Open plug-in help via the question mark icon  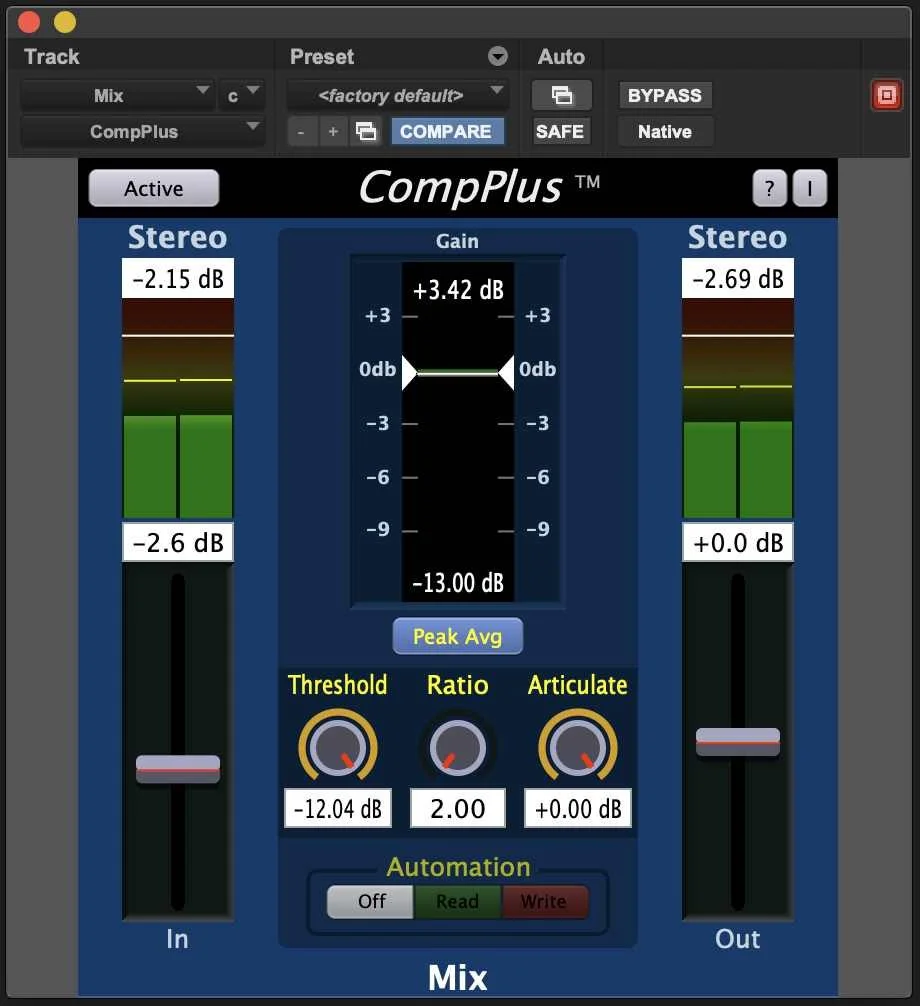point(769,188)
